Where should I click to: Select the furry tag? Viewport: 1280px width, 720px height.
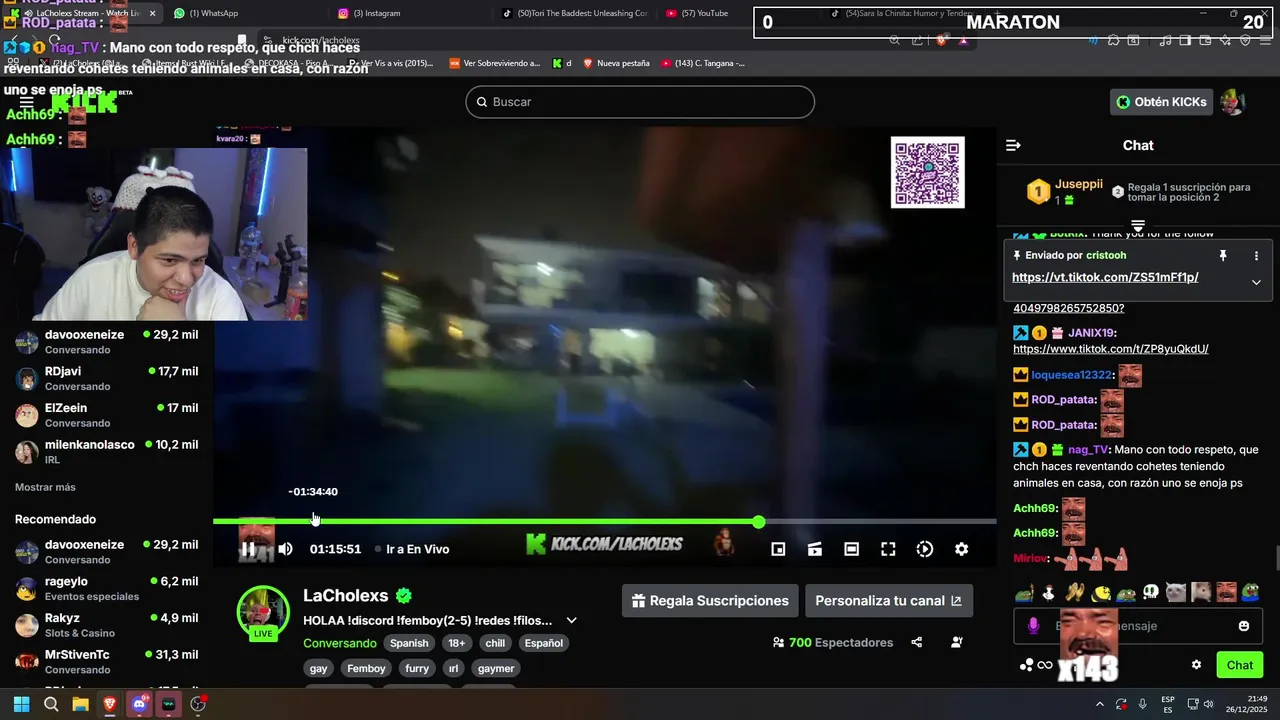coord(417,668)
